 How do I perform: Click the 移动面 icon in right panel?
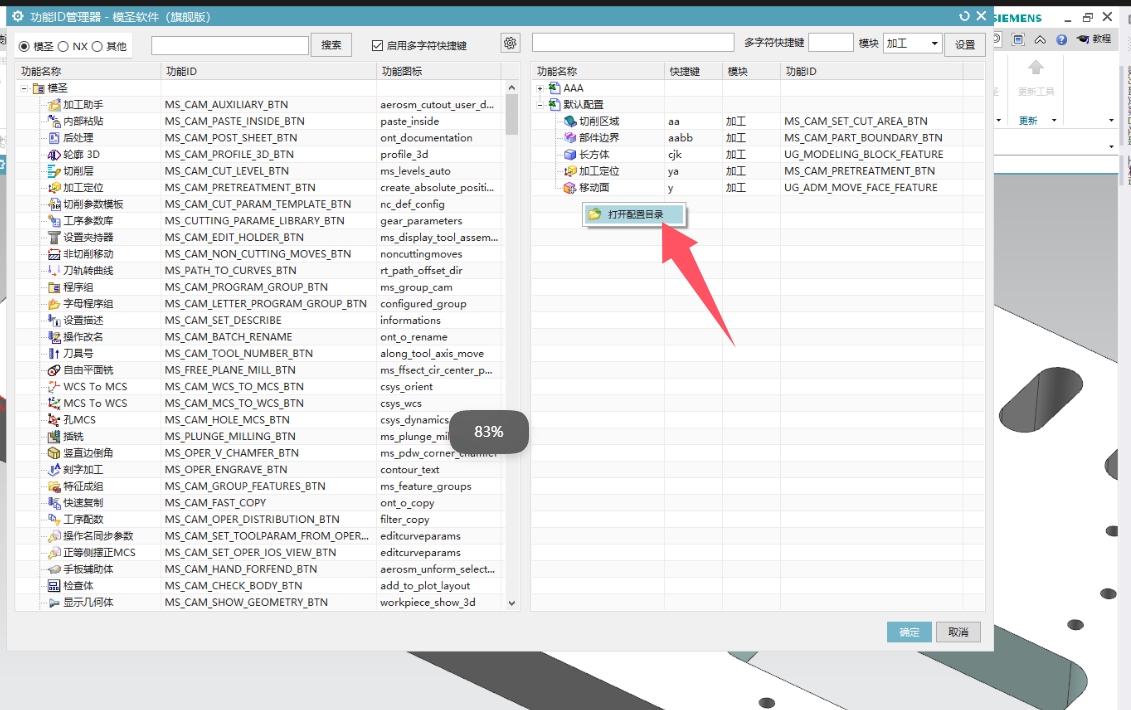570,188
